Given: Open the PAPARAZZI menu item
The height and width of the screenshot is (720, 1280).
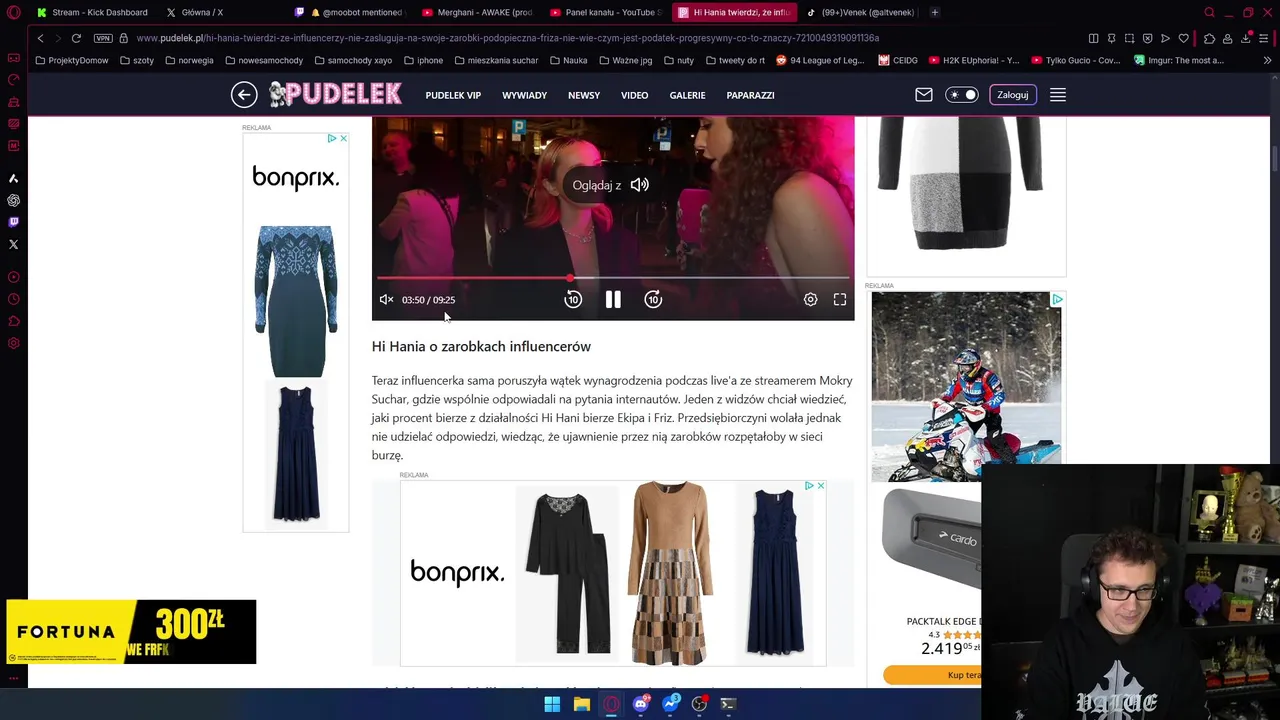Looking at the screenshot, I should (x=750, y=95).
